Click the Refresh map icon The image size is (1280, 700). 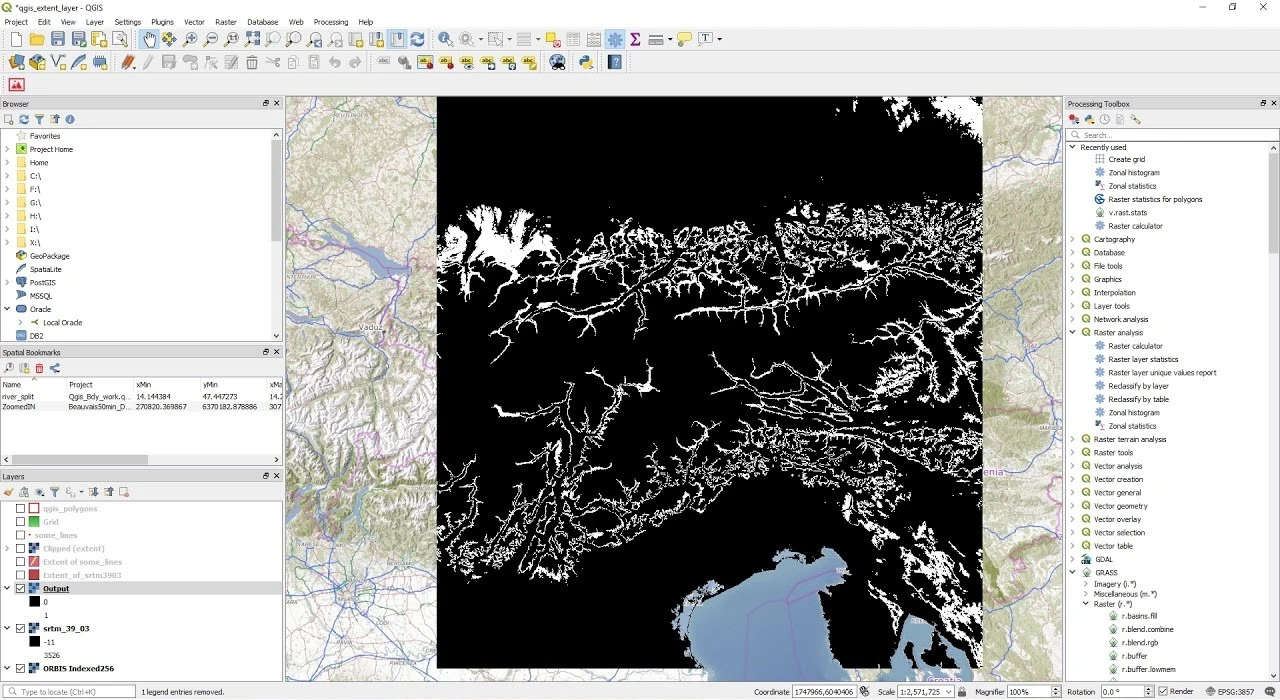[x=417, y=39]
